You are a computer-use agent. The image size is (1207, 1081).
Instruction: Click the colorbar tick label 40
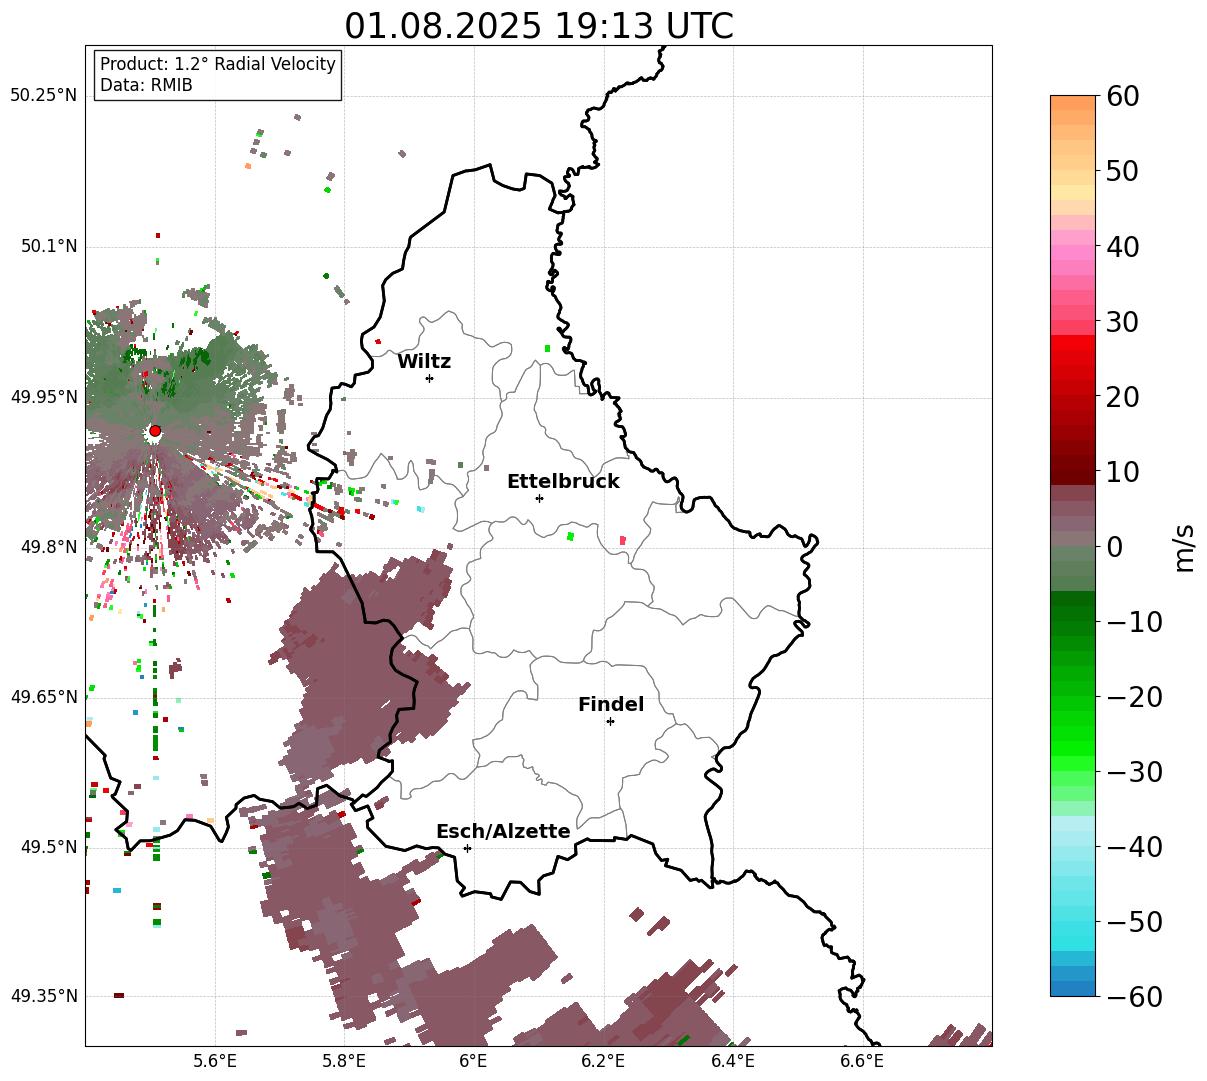click(1124, 246)
